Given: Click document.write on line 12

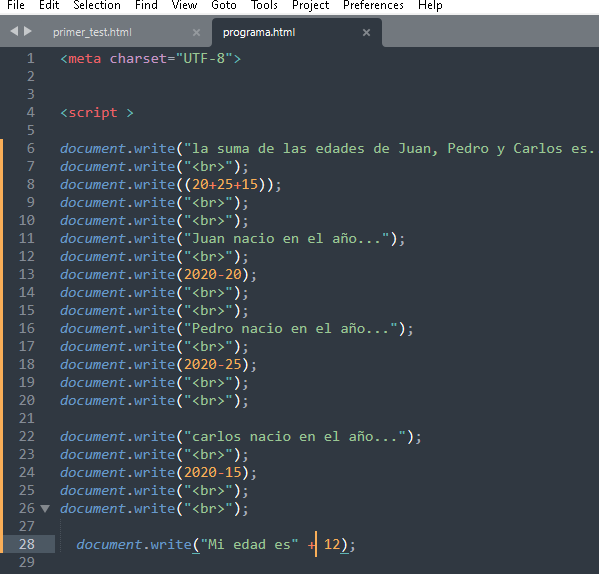Looking at the screenshot, I should [x=118, y=257].
